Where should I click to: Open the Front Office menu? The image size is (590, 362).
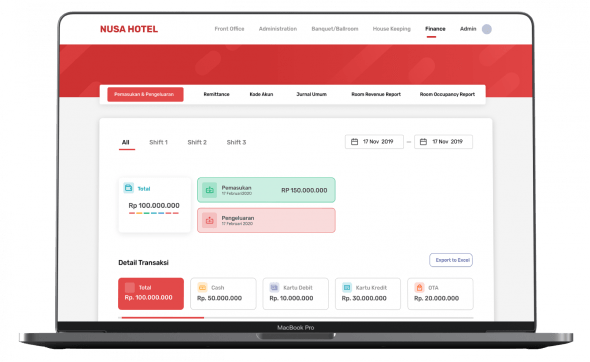point(229,29)
